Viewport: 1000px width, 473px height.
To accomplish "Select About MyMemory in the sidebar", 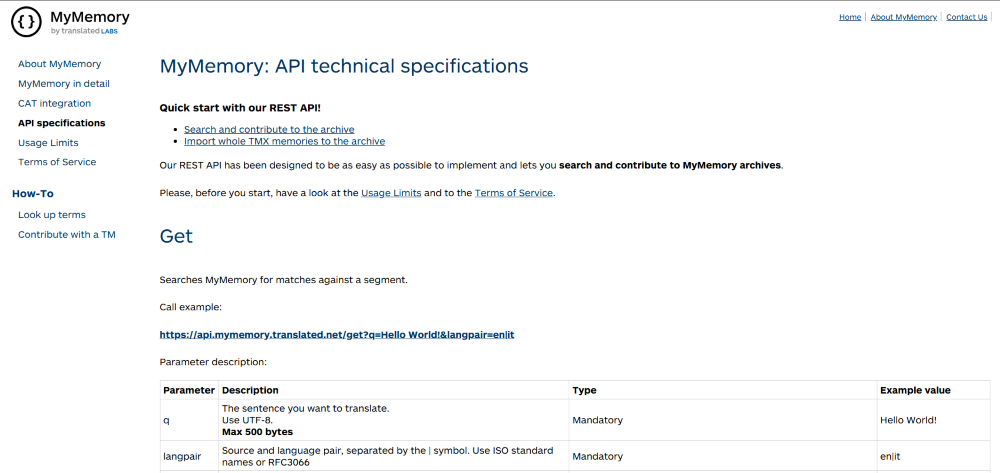I will (x=59, y=64).
